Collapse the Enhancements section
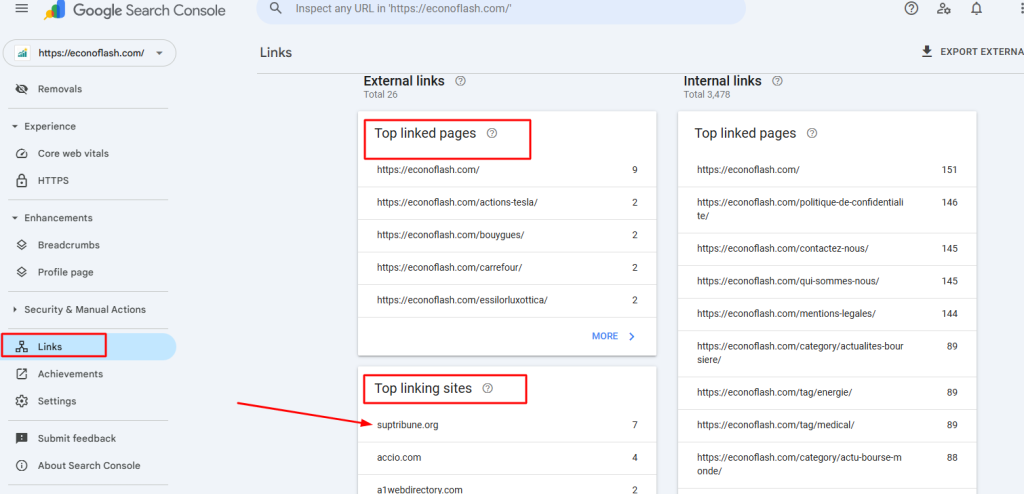 pos(15,218)
